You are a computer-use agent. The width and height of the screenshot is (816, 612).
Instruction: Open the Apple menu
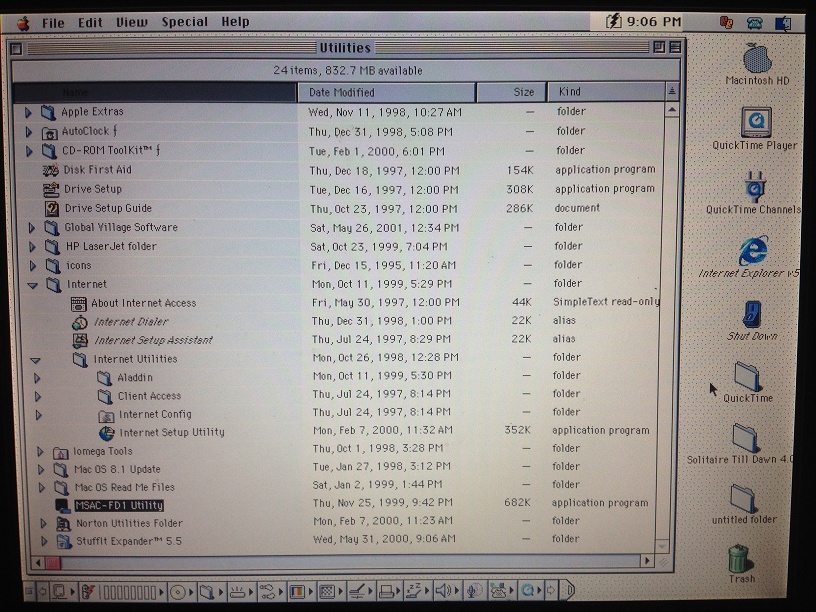pos(22,23)
